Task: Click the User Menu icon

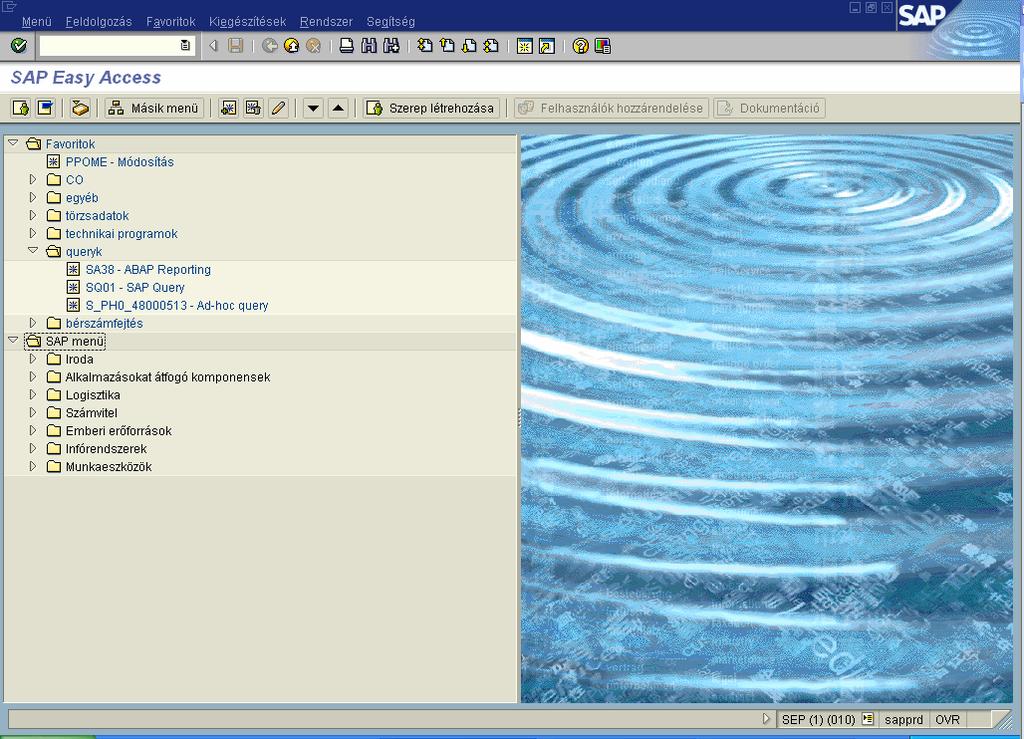Action: coord(21,108)
